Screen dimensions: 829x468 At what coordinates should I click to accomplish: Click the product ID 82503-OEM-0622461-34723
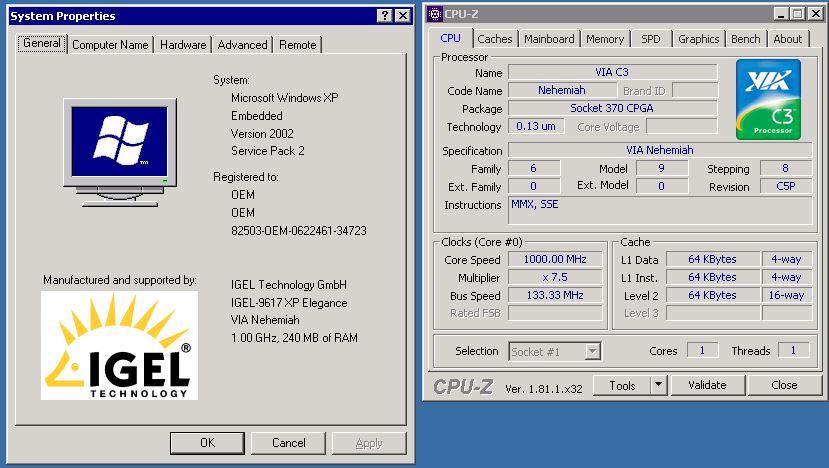point(299,231)
